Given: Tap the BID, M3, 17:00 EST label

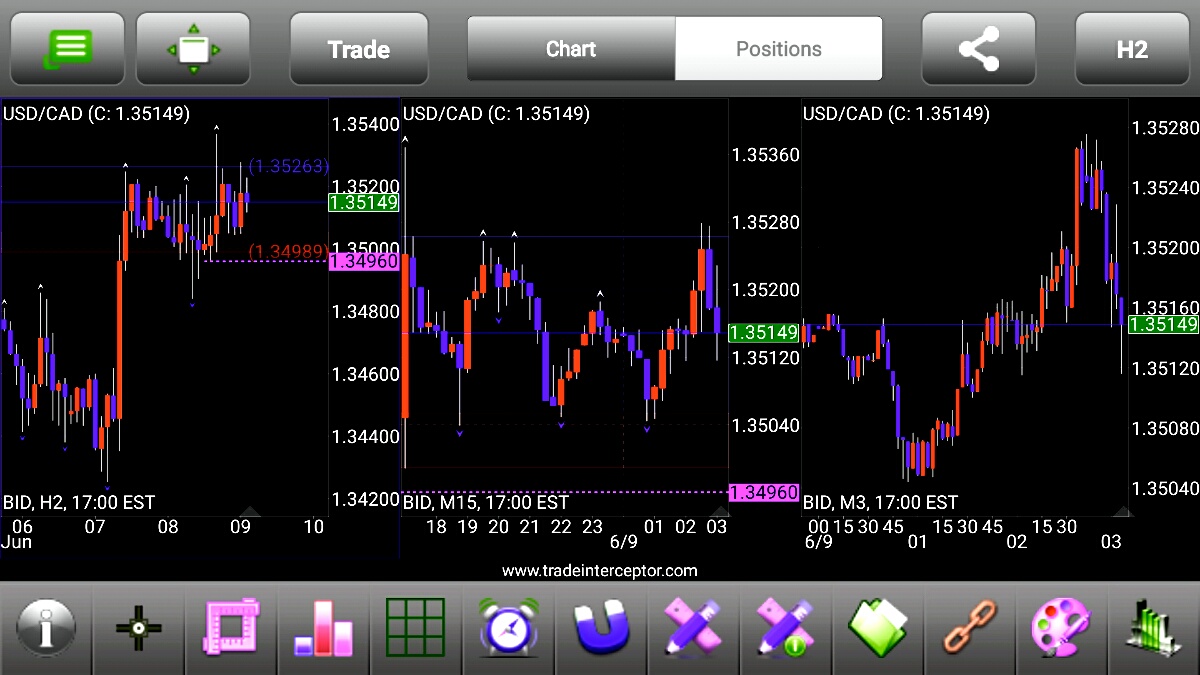Looking at the screenshot, I should click(881, 502).
